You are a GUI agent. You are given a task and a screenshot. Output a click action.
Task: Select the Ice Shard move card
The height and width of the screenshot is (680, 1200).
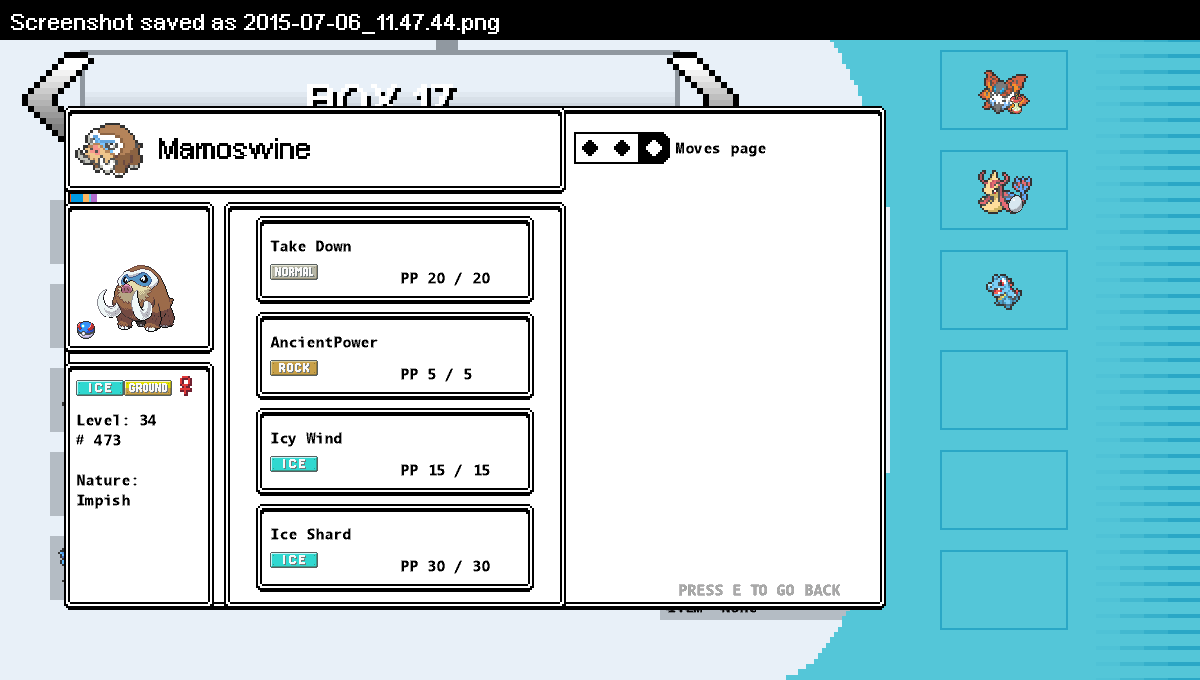click(x=395, y=548)
